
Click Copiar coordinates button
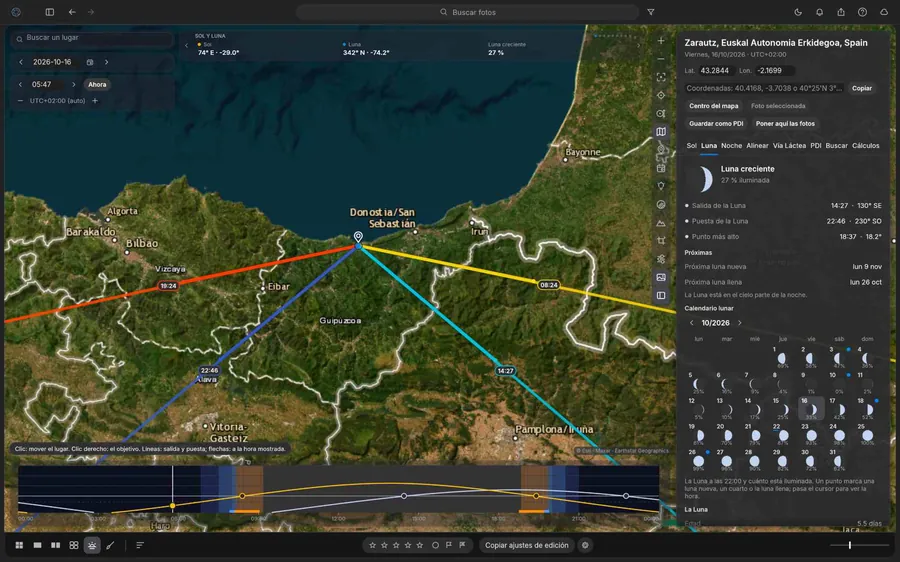(x=862, y=88)
